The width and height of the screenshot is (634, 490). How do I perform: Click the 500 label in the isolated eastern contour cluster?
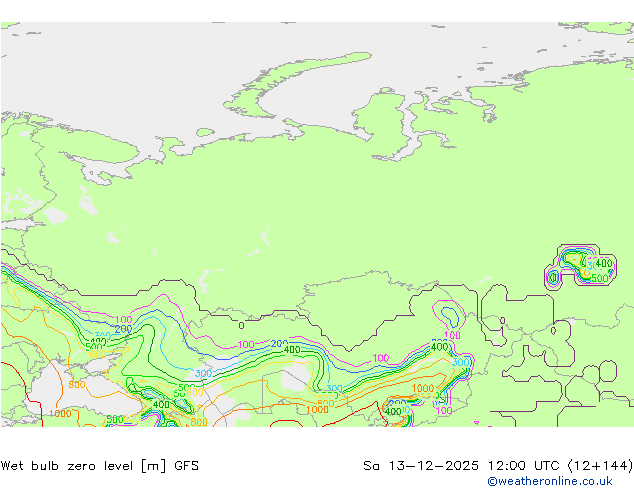[x=600, y=278]
